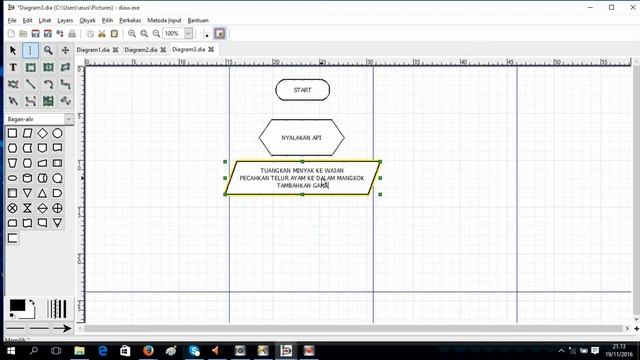Pick the flowchart Predefined process shape
Screen dimensions: 640x360
(x=58, y=163)
